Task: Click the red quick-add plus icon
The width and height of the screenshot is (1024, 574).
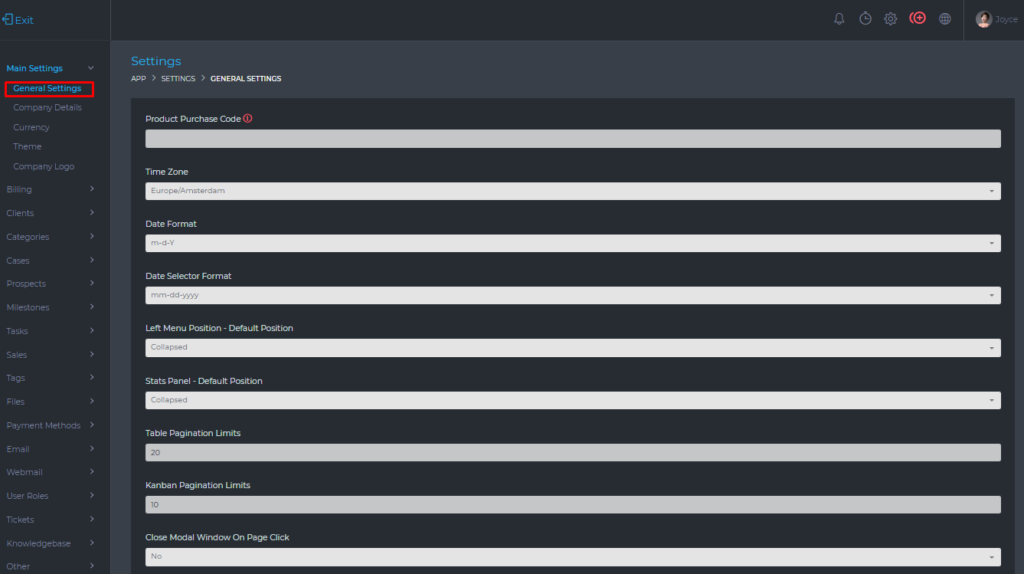Action: tap(917, 19)
